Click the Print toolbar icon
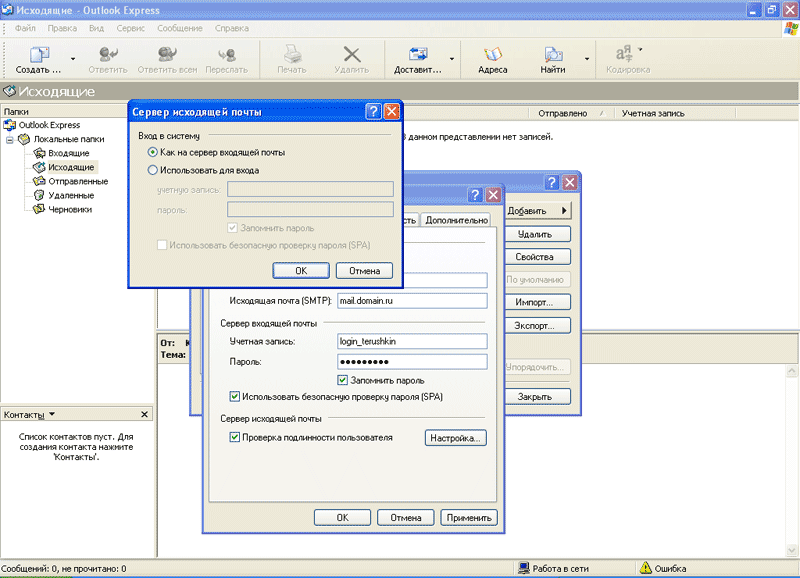The width and height of the screenshot is (800, 578). [x=292, y=54]
